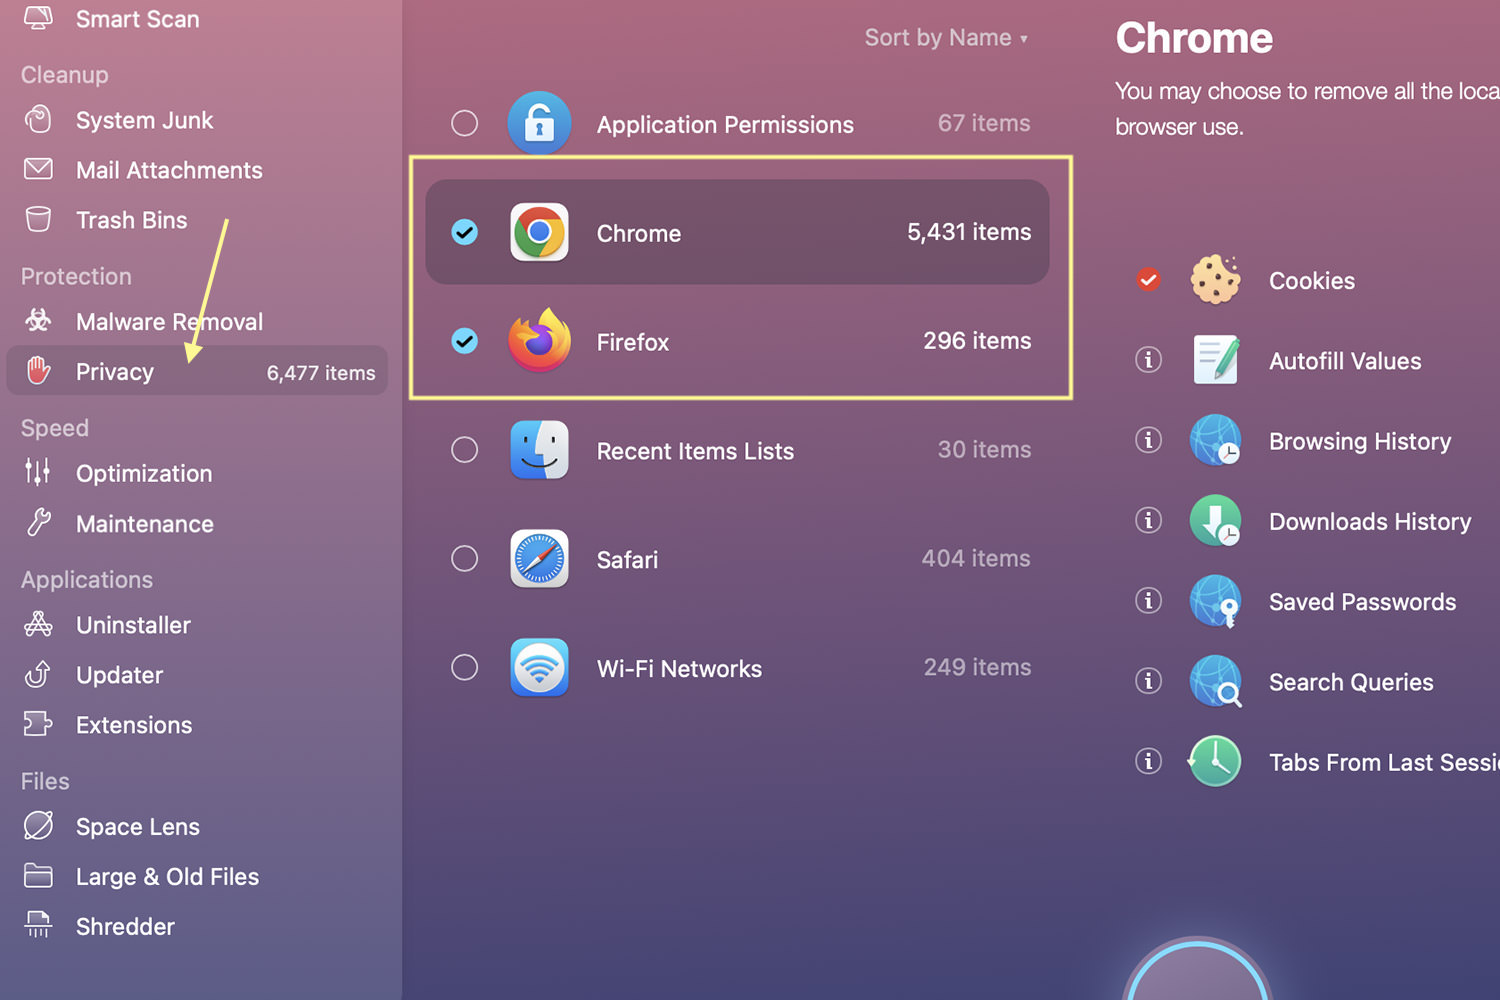Click the Safari compass icon

pyautogui.click(x=539, y=559)
